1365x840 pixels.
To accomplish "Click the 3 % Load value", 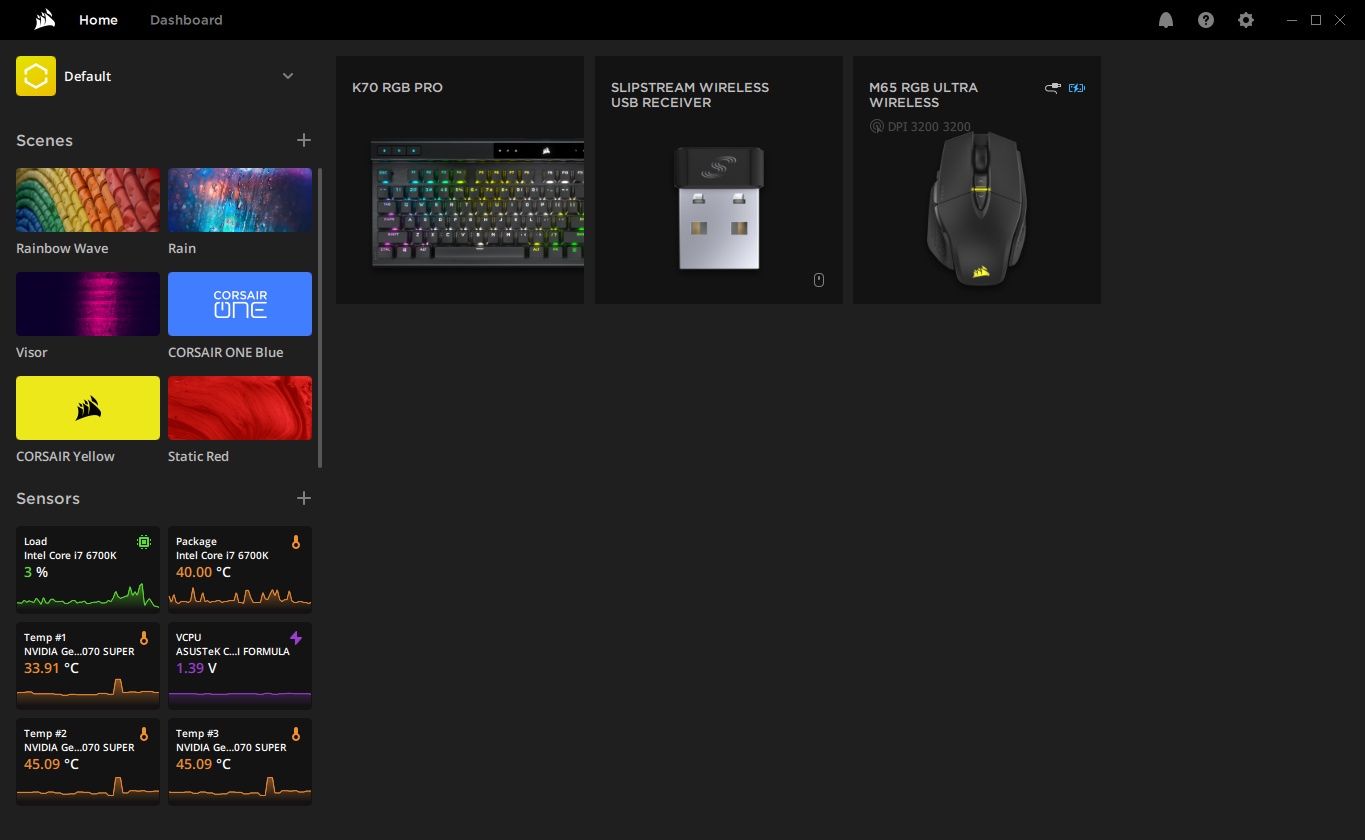I will pyautogui.click(x=36, y=572).
